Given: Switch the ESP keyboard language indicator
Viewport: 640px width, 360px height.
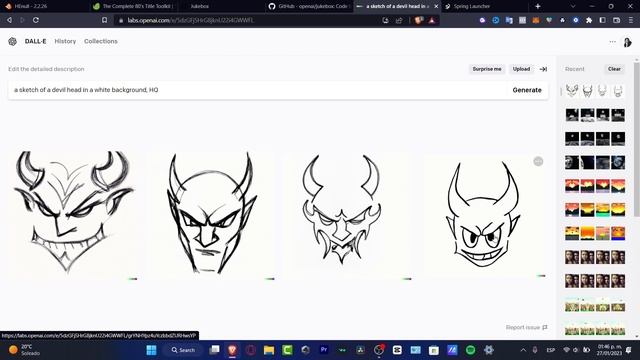Looking at the screenshot, I should (551, 350).
